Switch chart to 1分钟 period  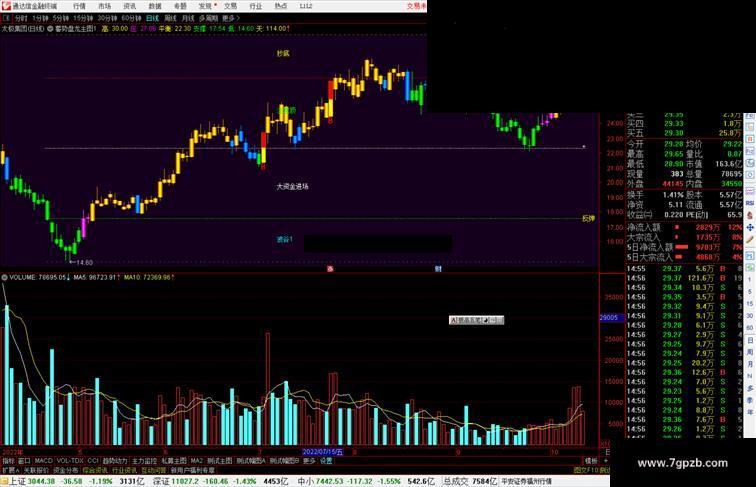pos(40,18)
